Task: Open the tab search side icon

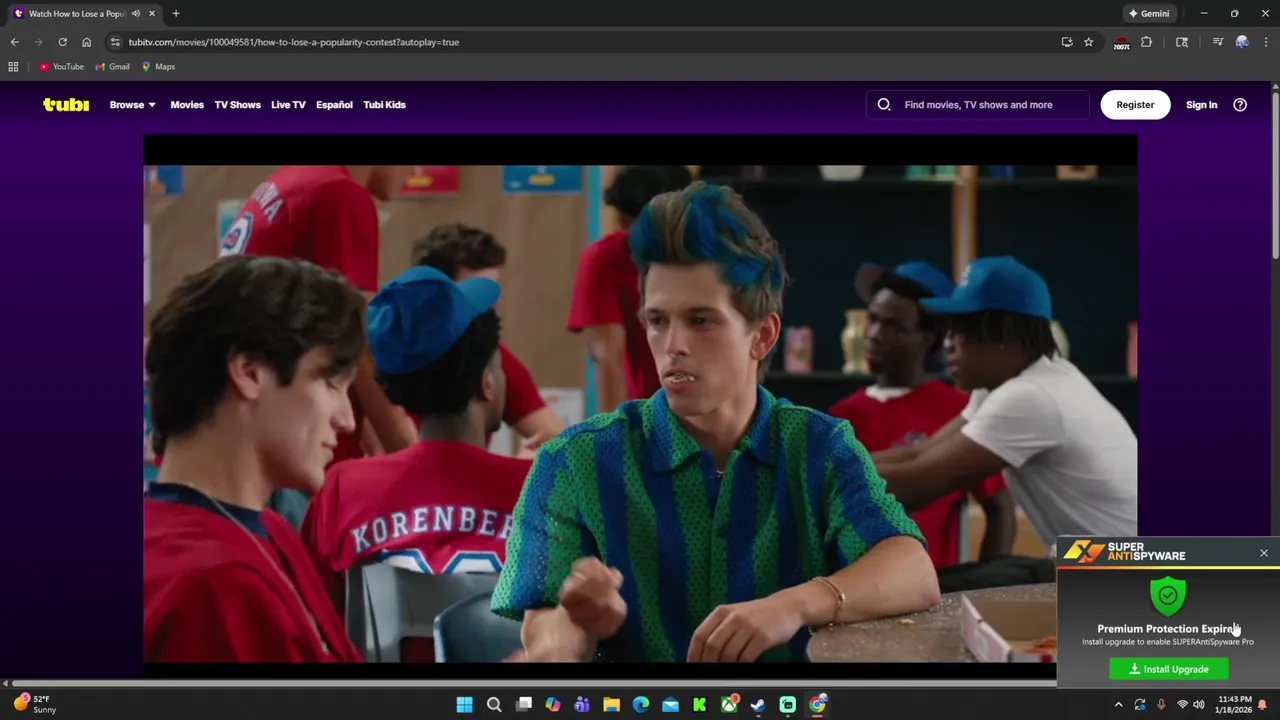Action: [1182, 42]
